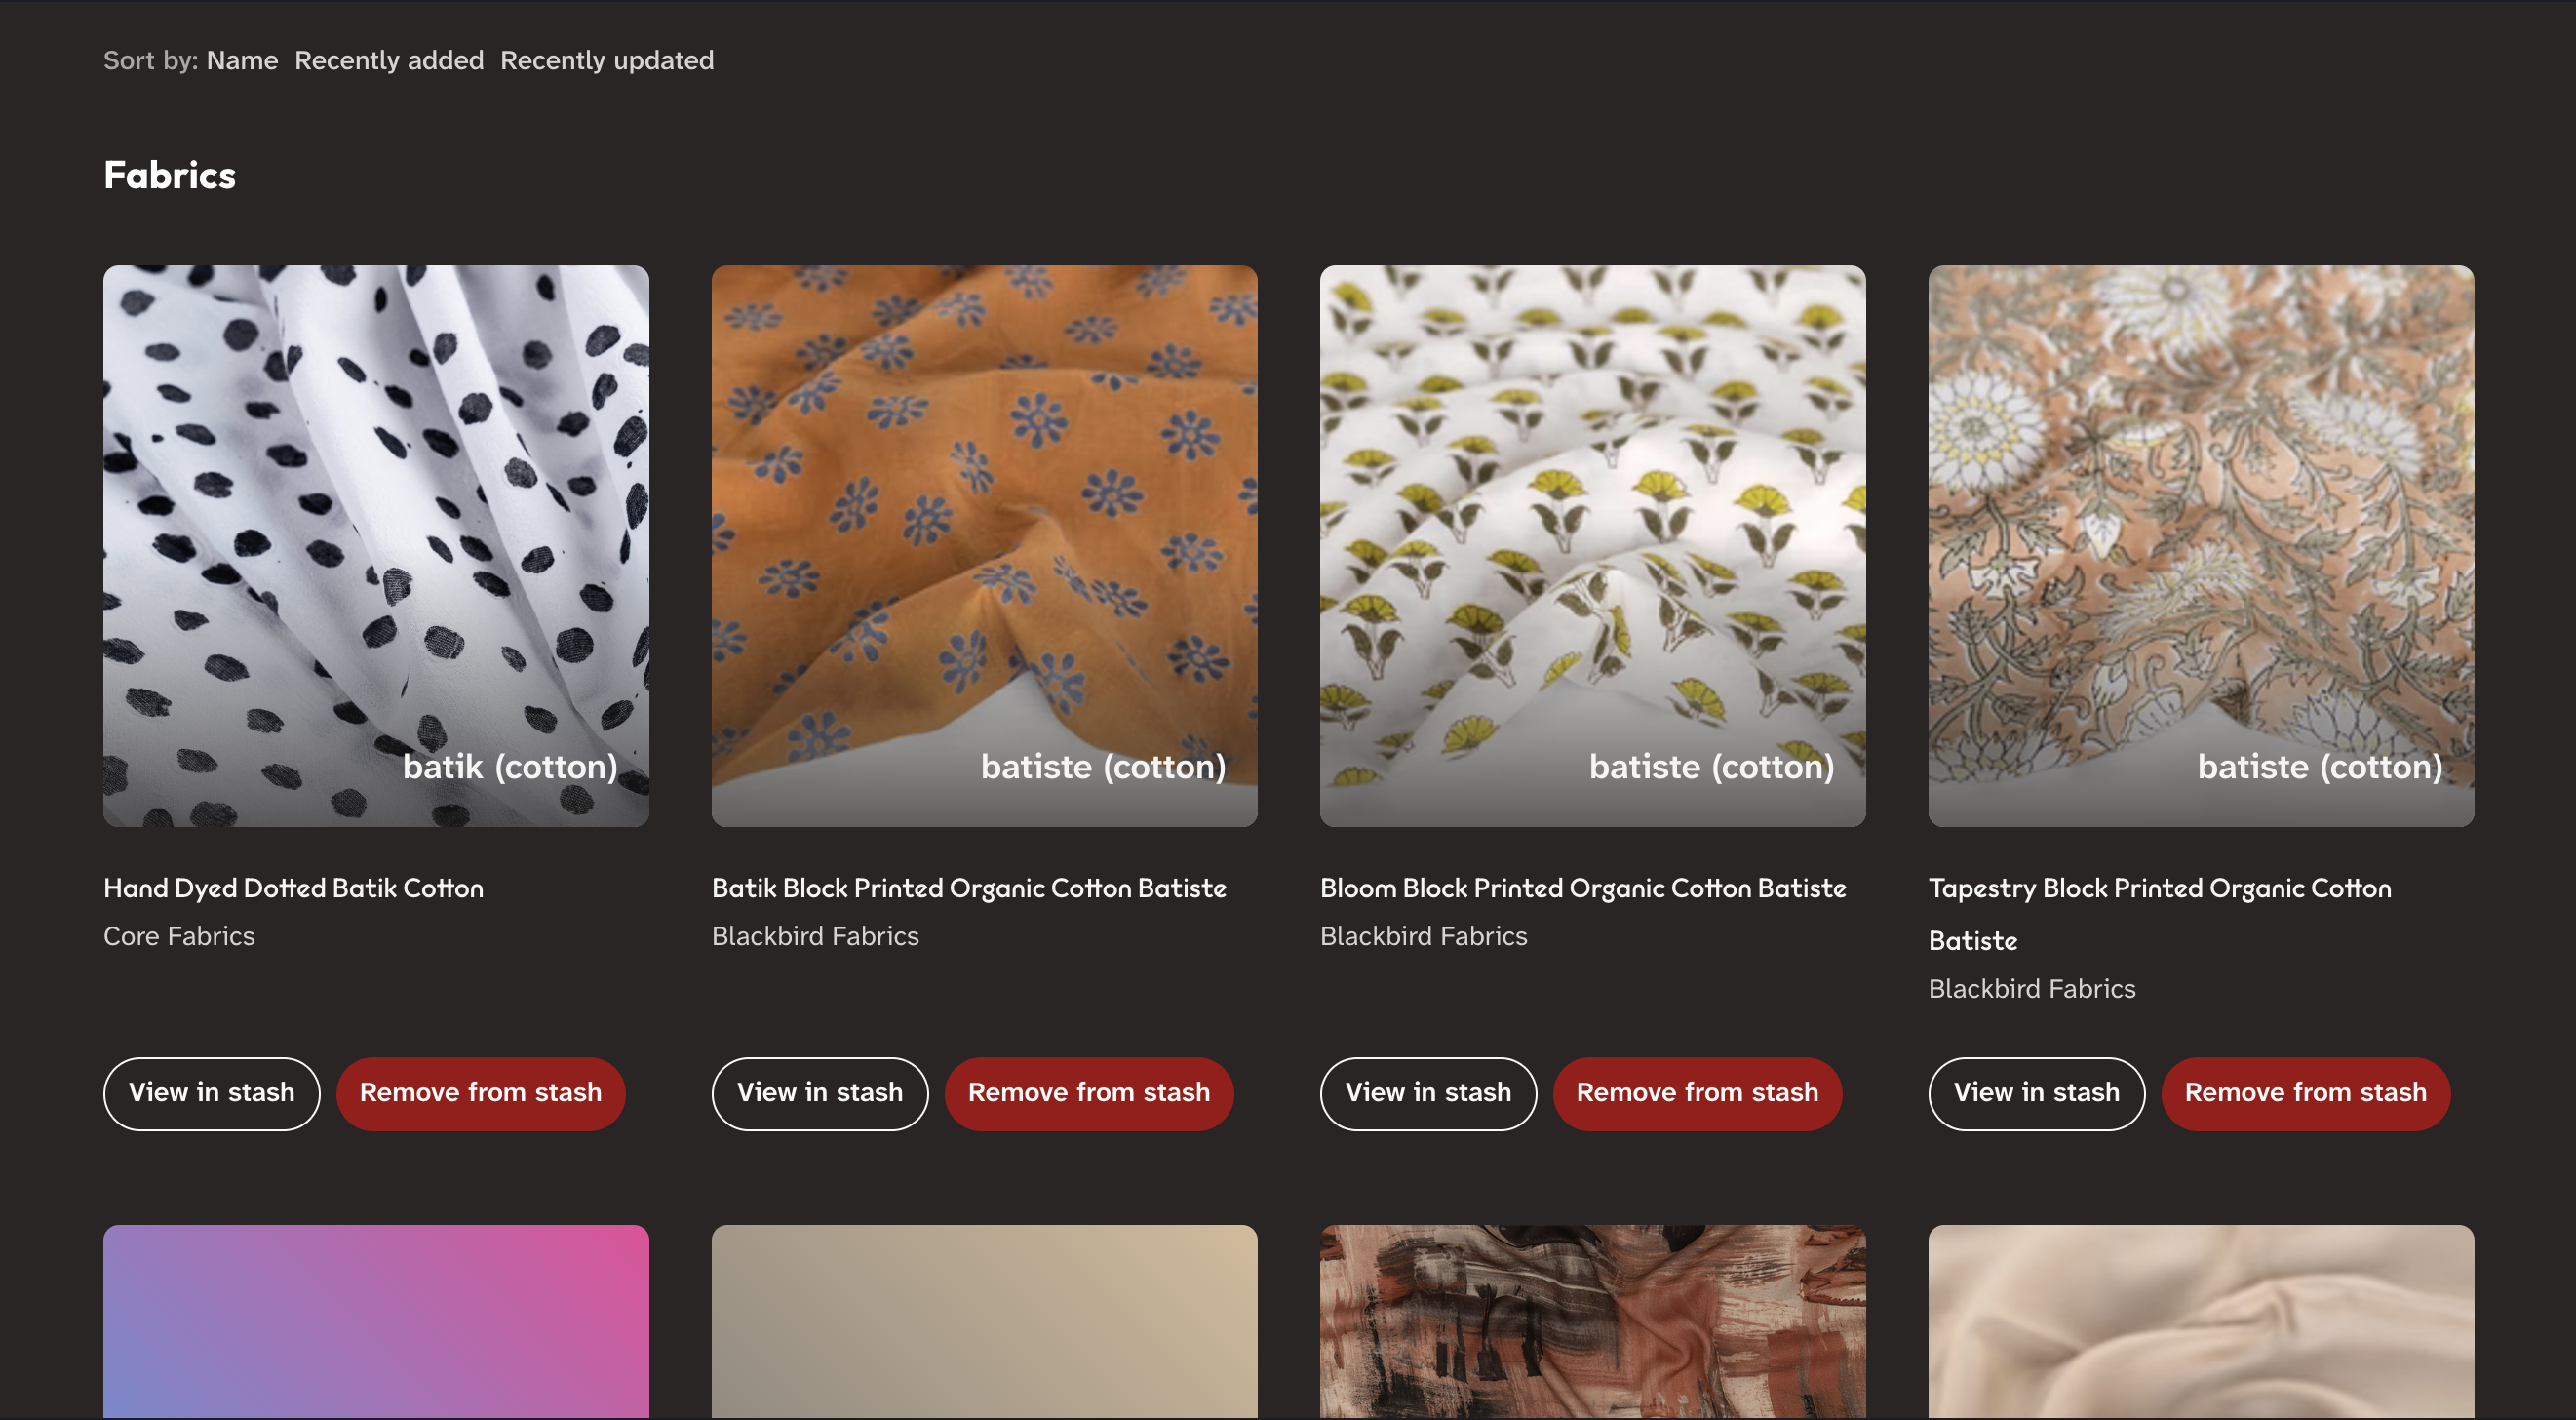Open Tapestry Block Printed fabric image
The width and height of the screenshot is (2576, 1420).
(2200, 545)
